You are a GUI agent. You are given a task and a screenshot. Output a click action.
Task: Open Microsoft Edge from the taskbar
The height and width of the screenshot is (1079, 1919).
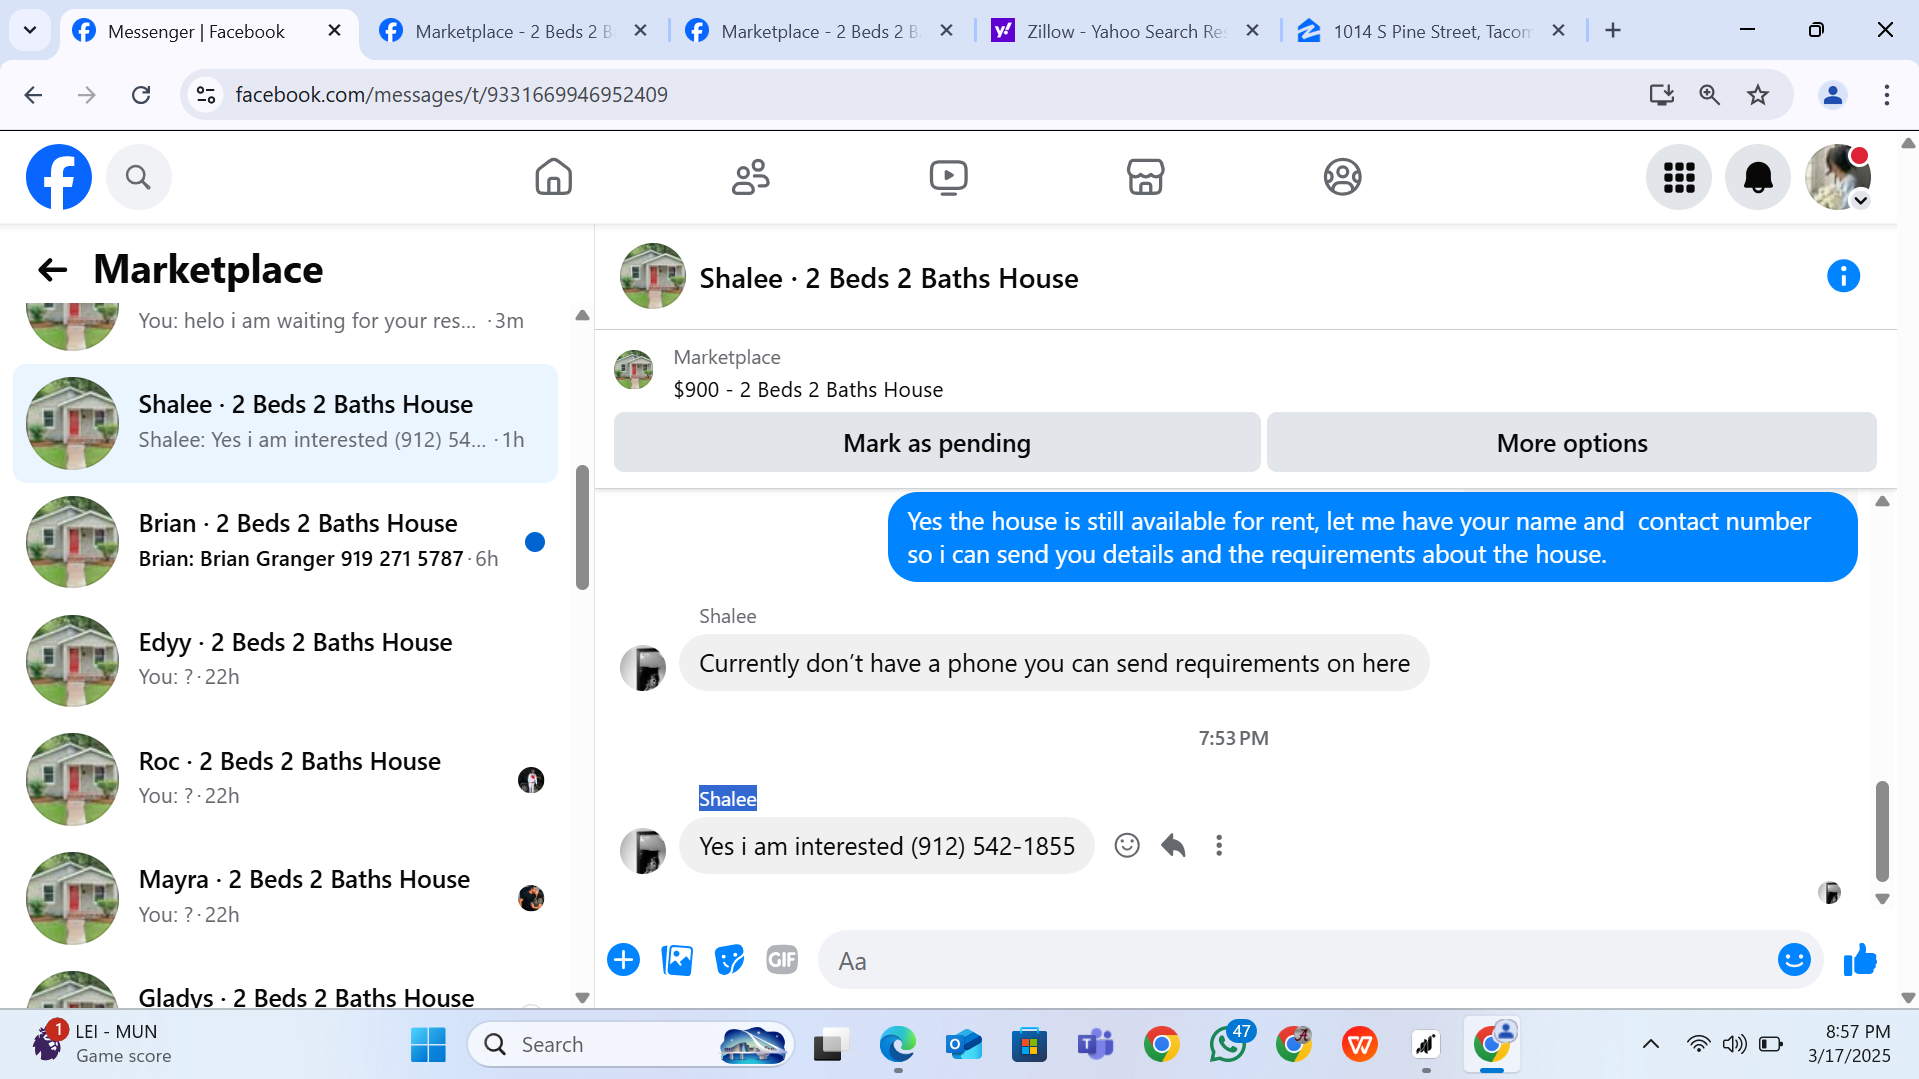(x=897, y=1045)
